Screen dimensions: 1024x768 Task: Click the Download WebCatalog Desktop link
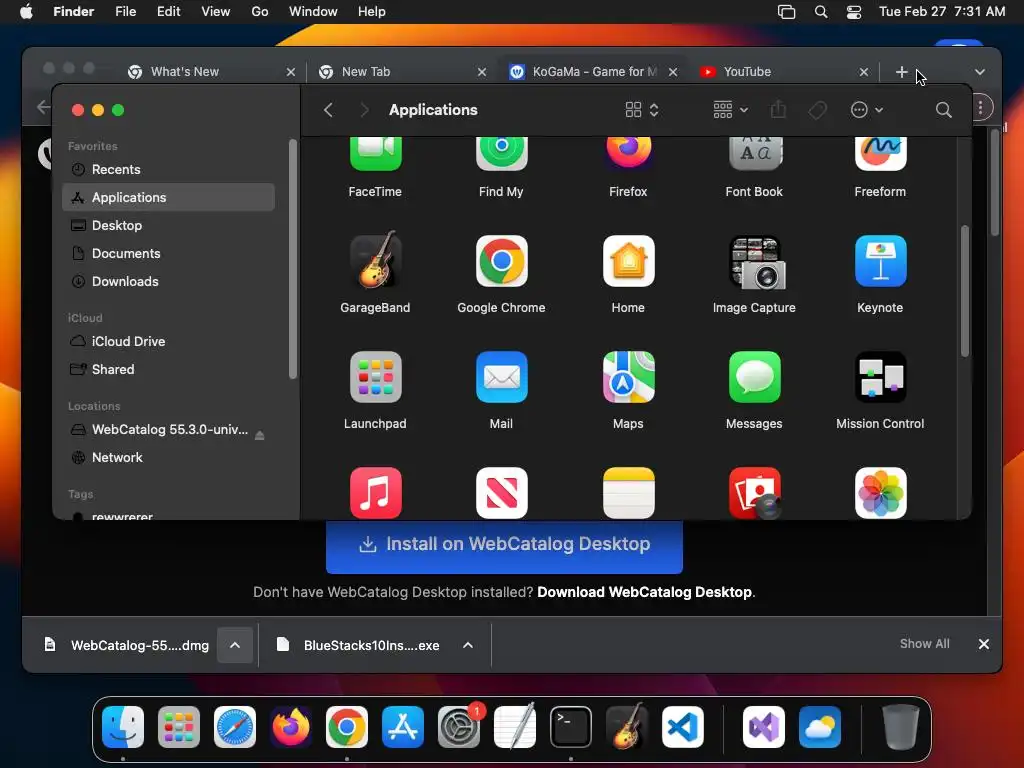644,592
